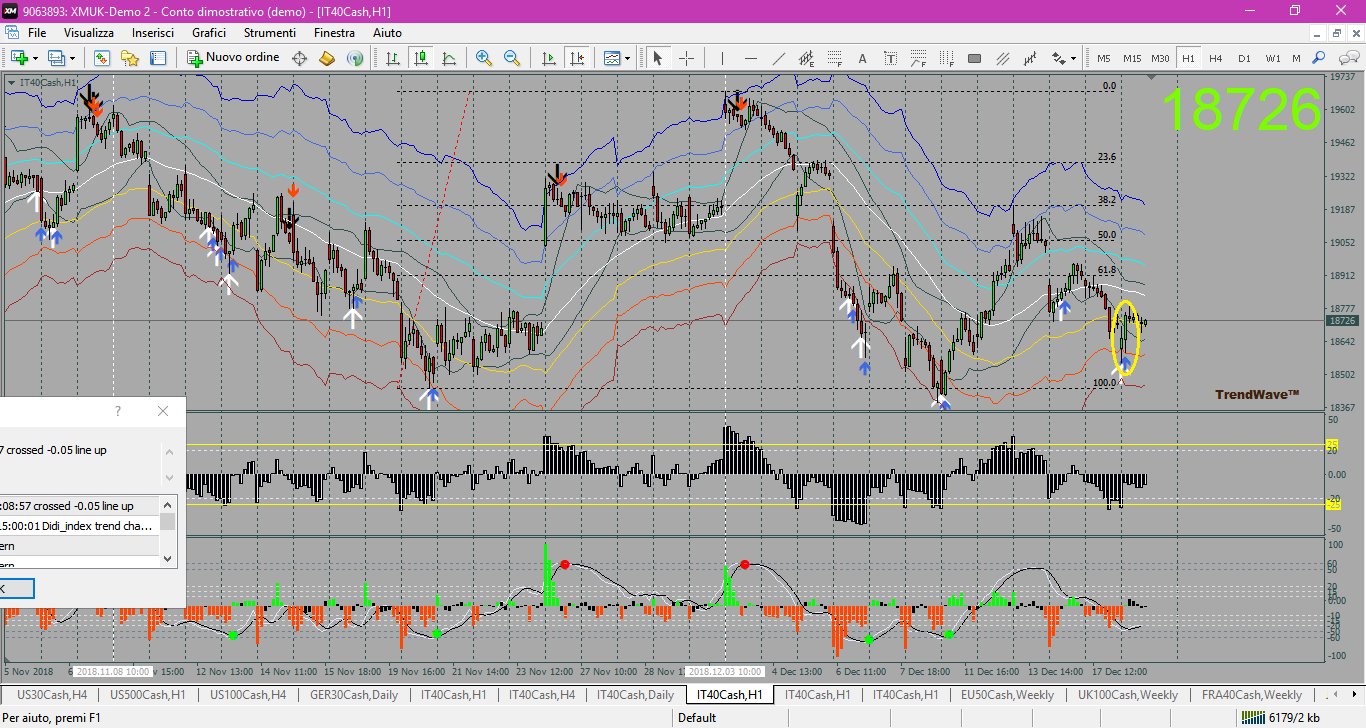Screen dimensions: 1366x728
Task: Draw a vertical line
Action: pos(722,58)
